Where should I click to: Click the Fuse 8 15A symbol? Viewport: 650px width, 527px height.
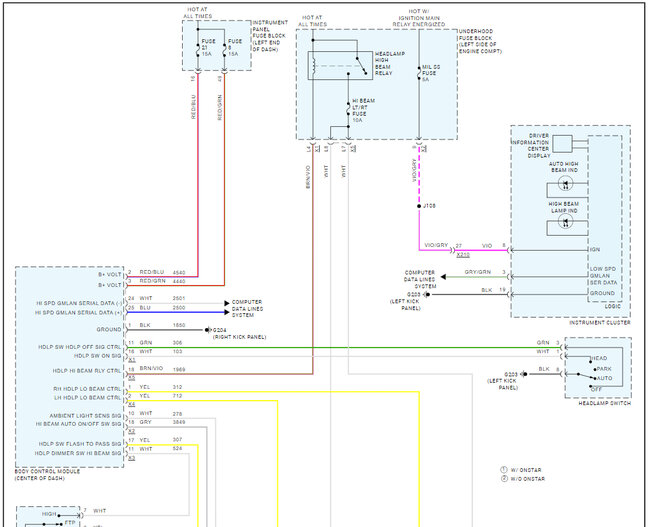tap(225, 50)
